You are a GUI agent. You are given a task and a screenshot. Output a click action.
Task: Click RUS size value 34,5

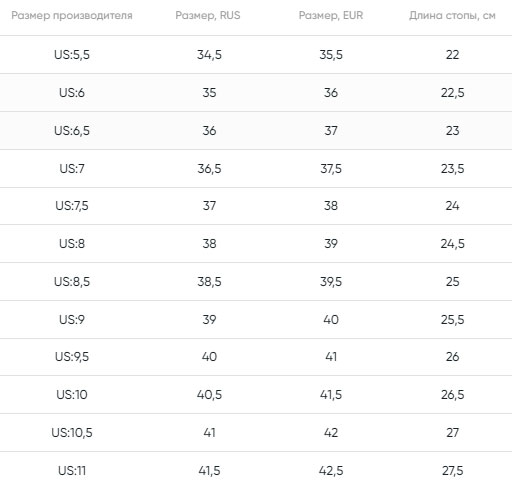[x=209, y=55]
